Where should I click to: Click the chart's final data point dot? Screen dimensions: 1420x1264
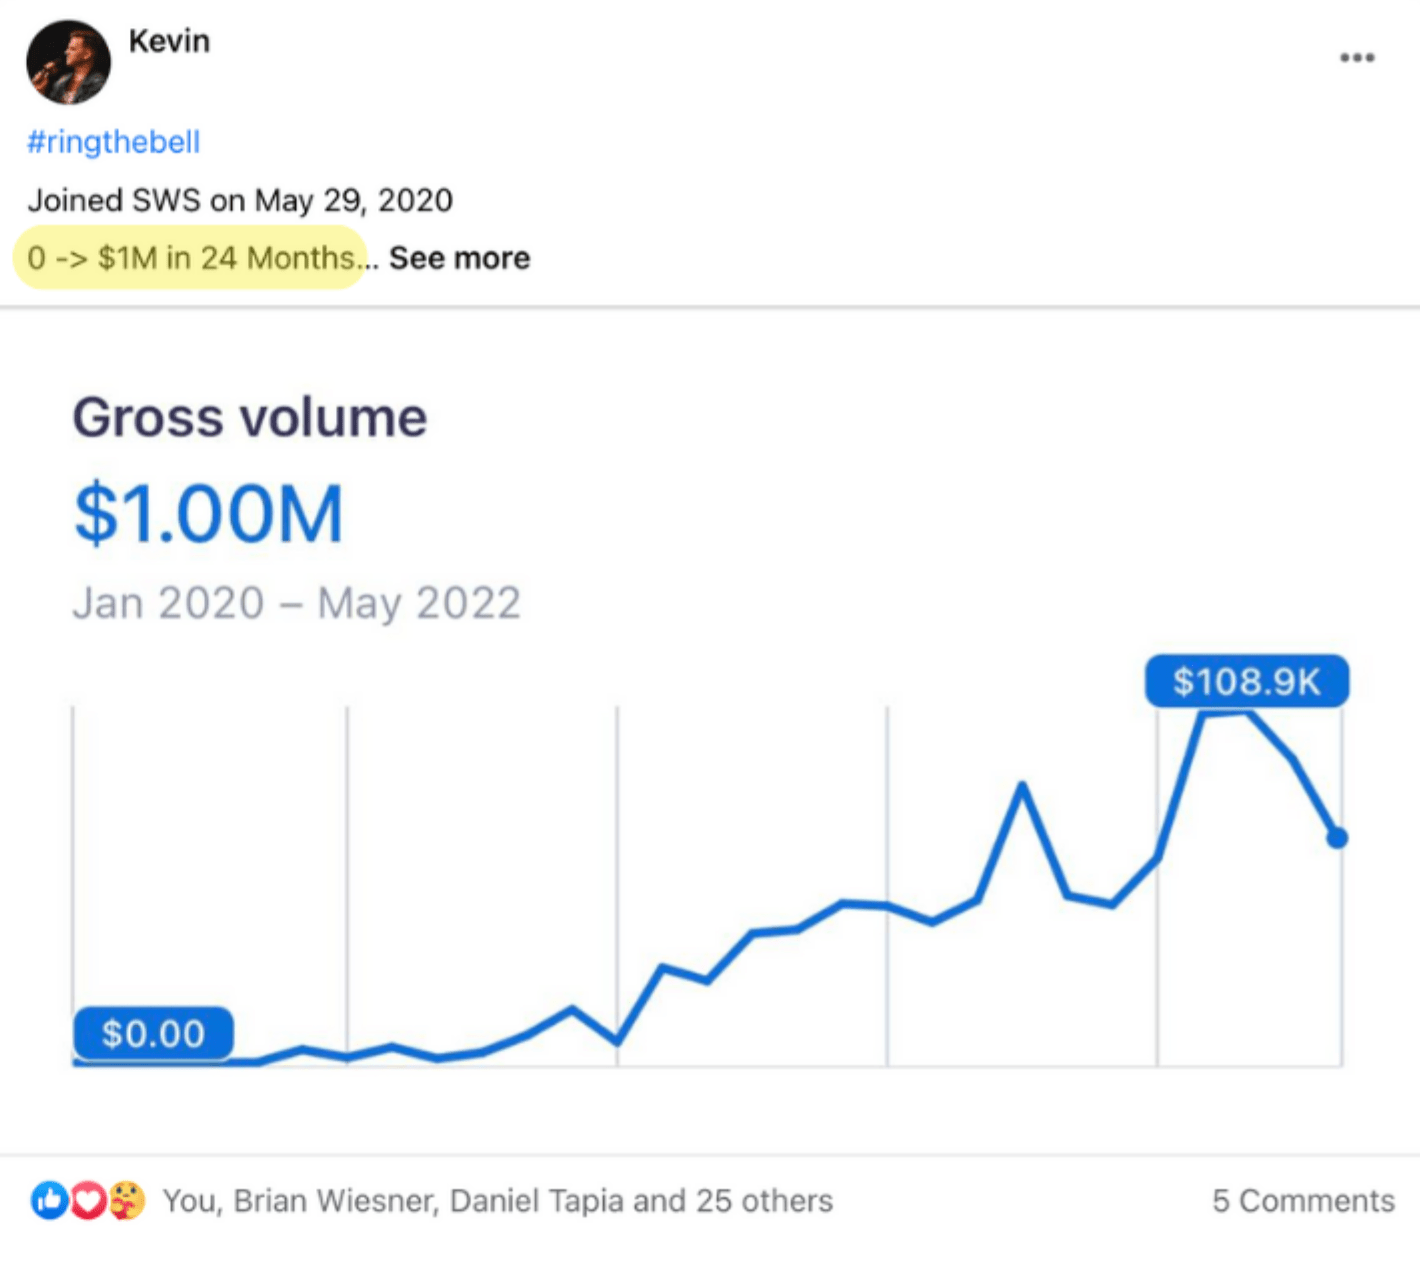point(1337,838)
